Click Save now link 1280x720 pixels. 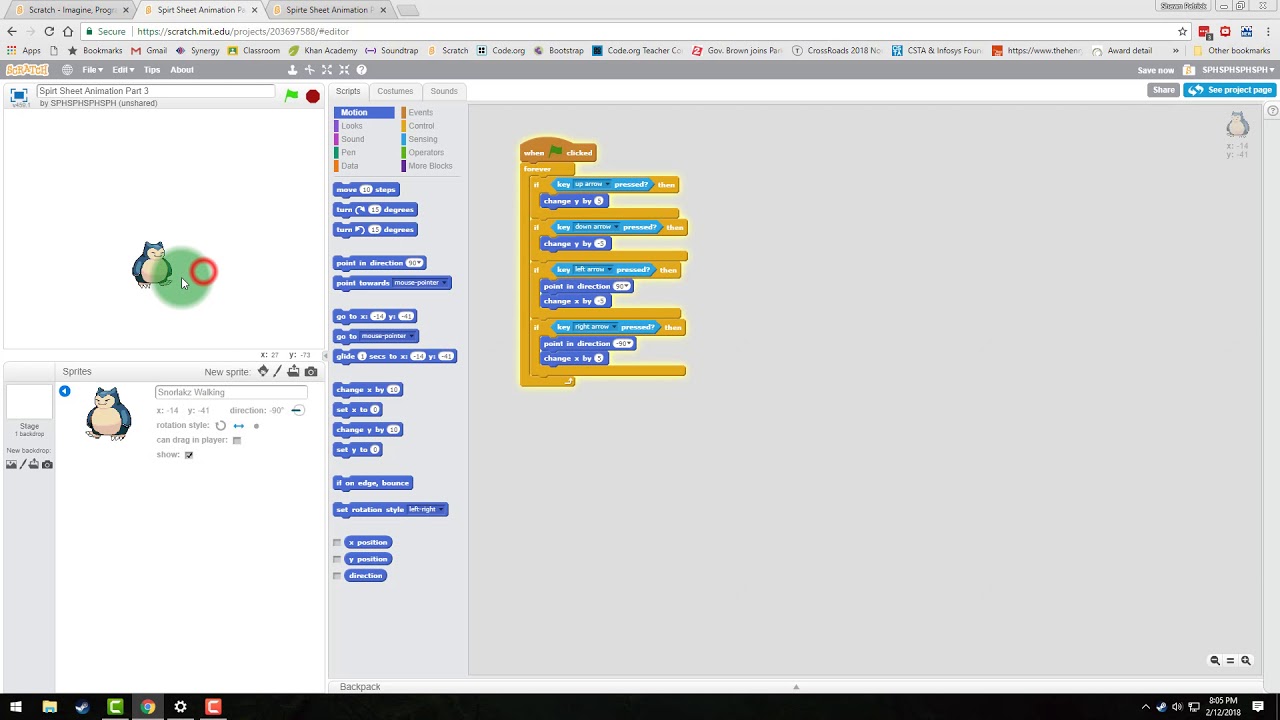click(1156, 70)
